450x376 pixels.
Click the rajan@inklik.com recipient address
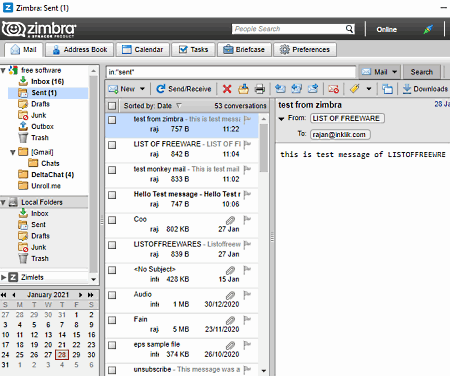point(340,134)
